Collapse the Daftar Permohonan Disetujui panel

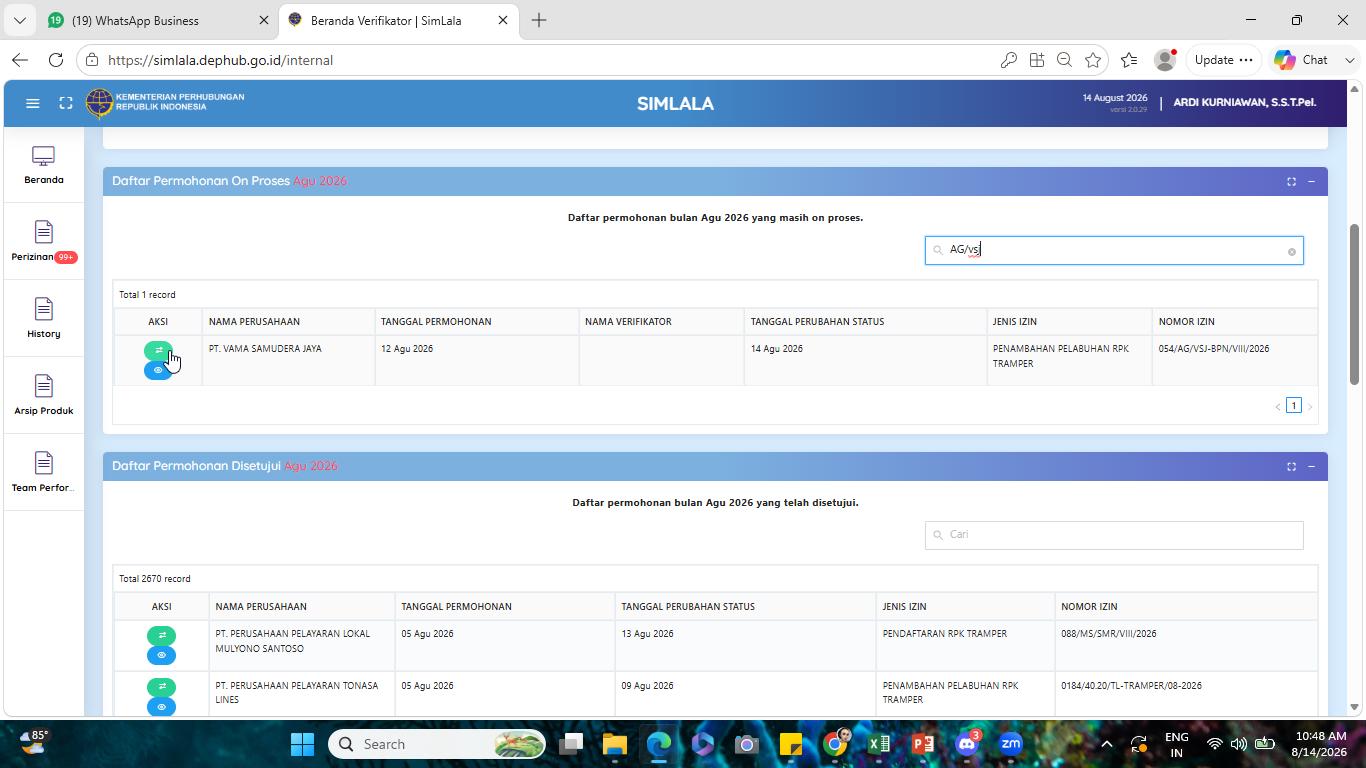[x=1311, y=466]
